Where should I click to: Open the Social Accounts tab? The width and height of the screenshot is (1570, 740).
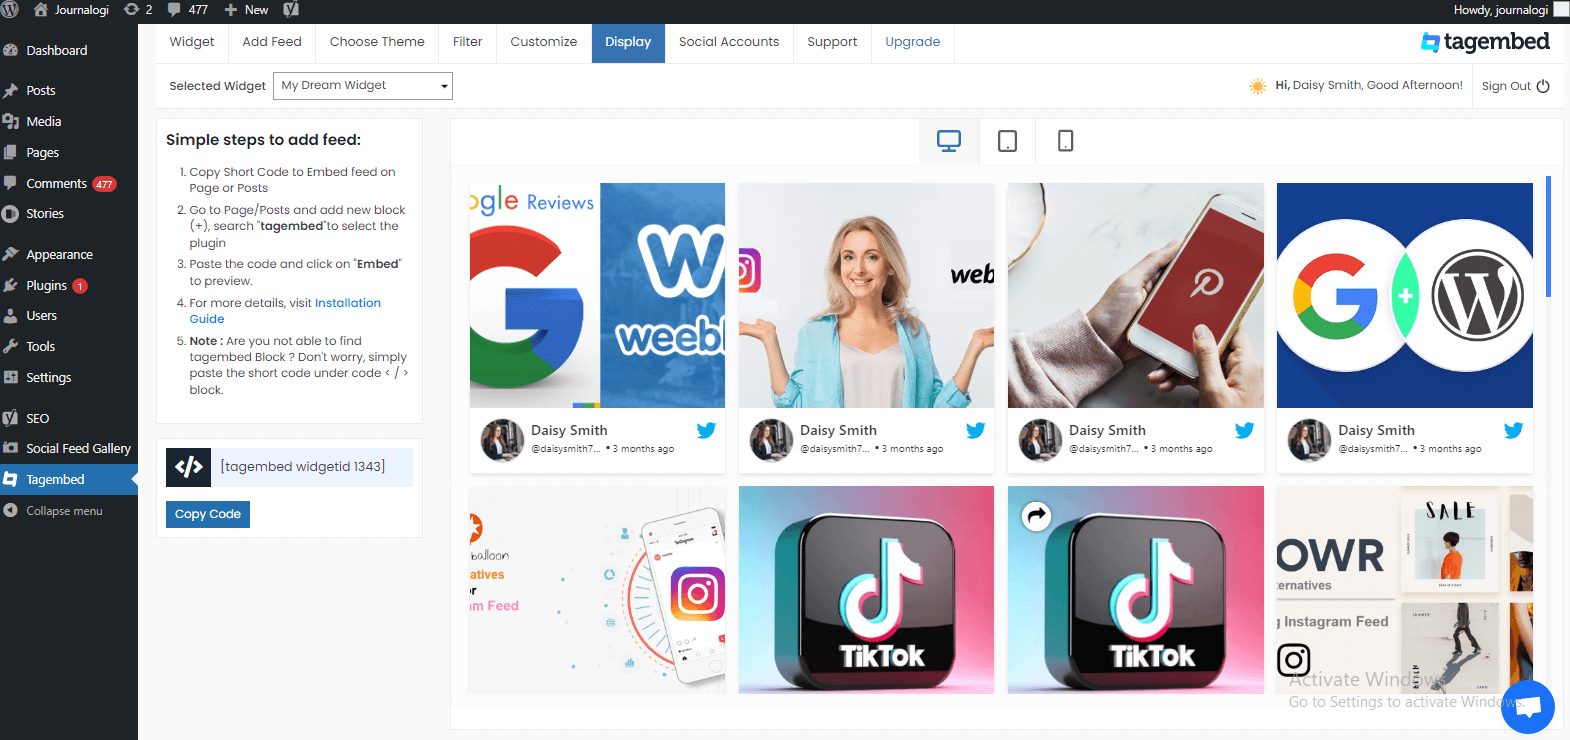coord(729,42)
